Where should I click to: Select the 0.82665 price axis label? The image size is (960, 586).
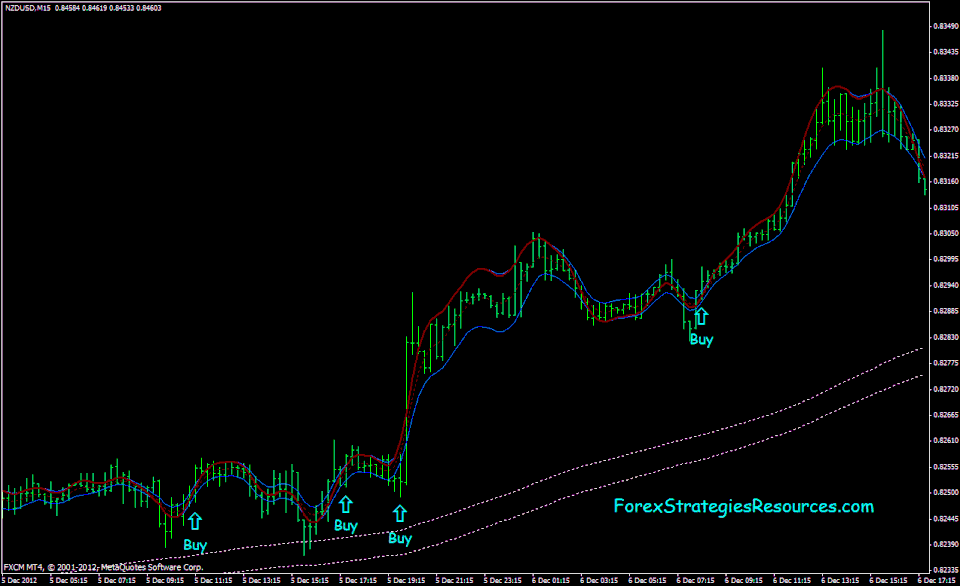point(946,415)
